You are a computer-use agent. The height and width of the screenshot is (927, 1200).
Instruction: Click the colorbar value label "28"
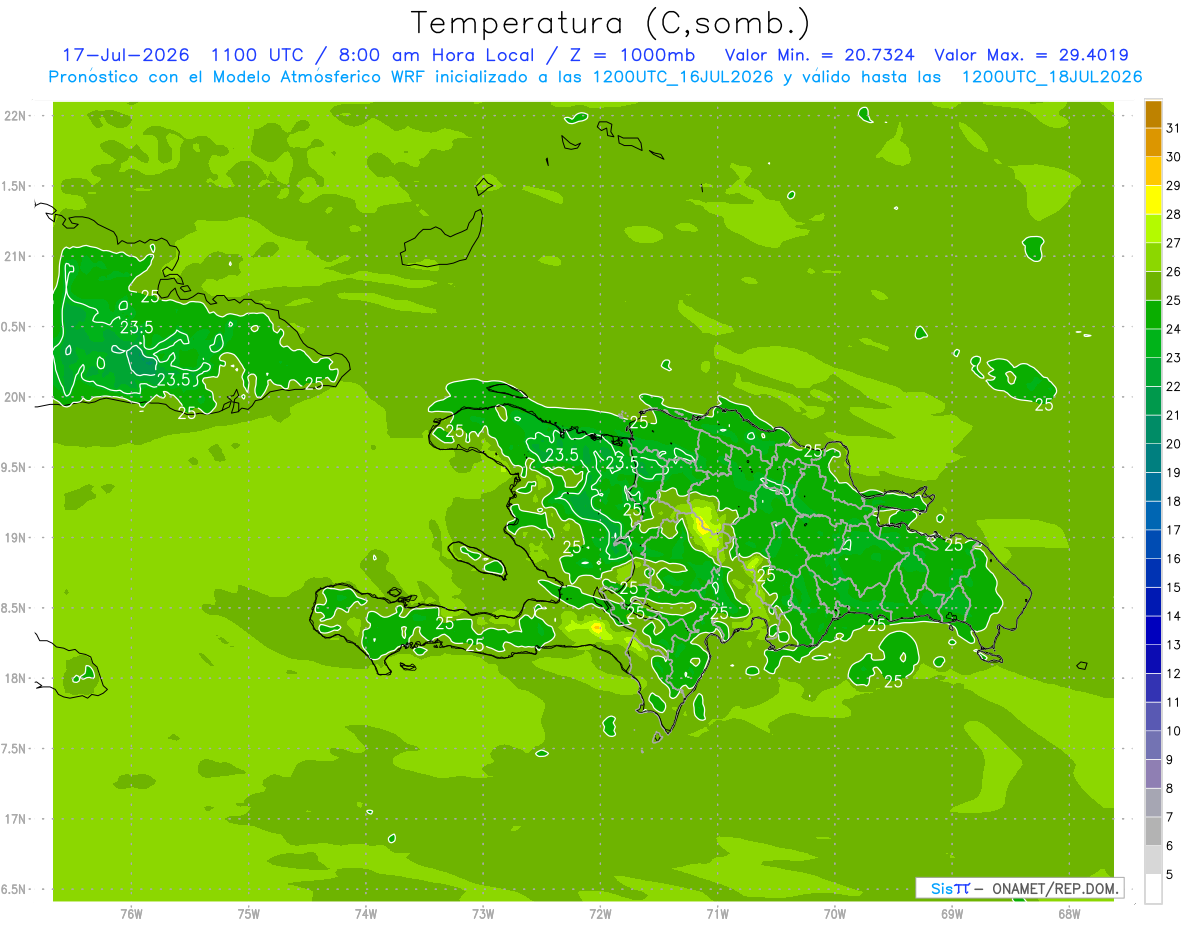point(1173,214)
